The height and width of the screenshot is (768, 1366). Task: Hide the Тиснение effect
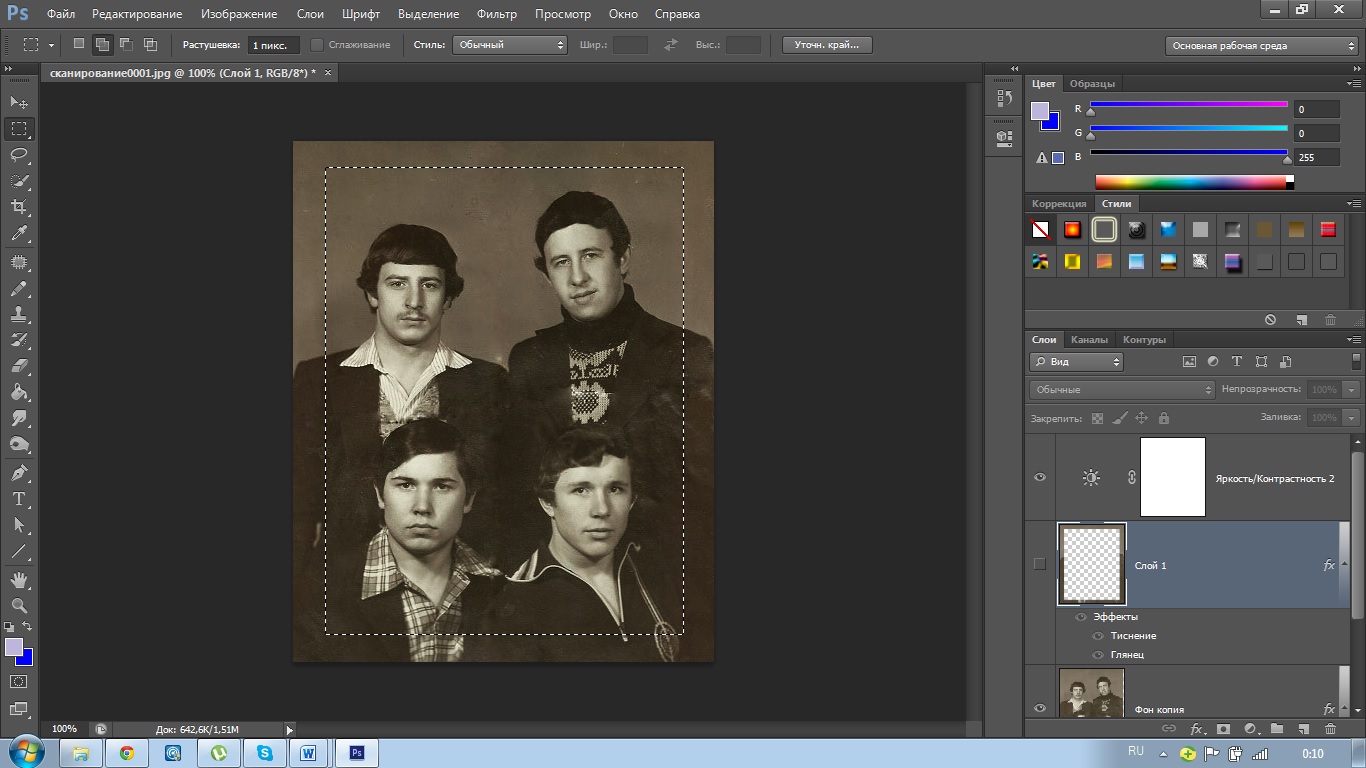[1098, 636]
